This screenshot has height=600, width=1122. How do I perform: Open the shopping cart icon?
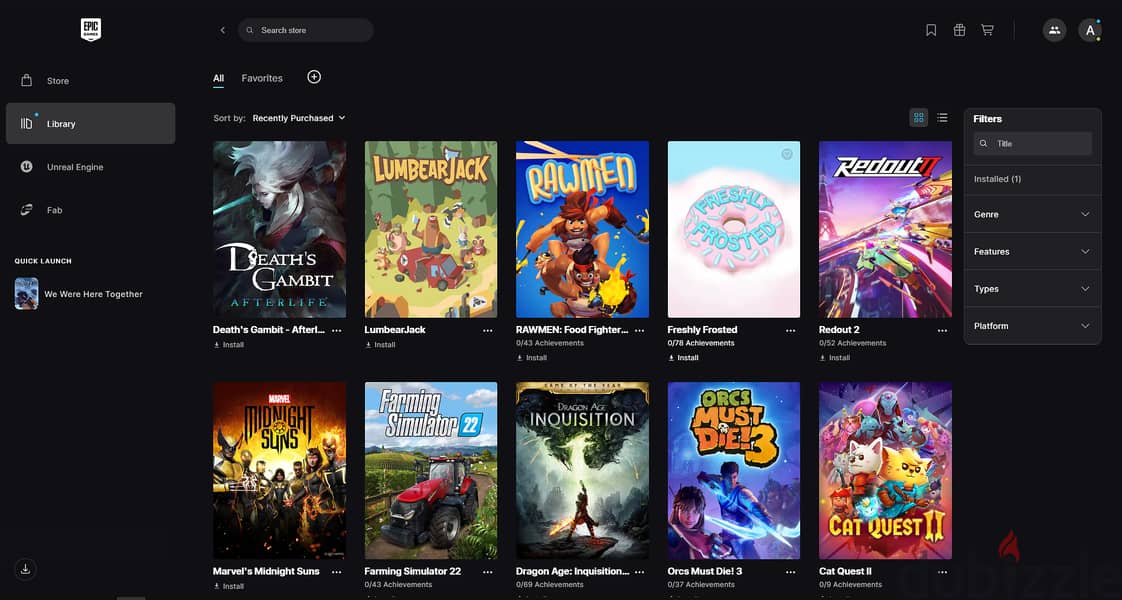coord(987,30)
